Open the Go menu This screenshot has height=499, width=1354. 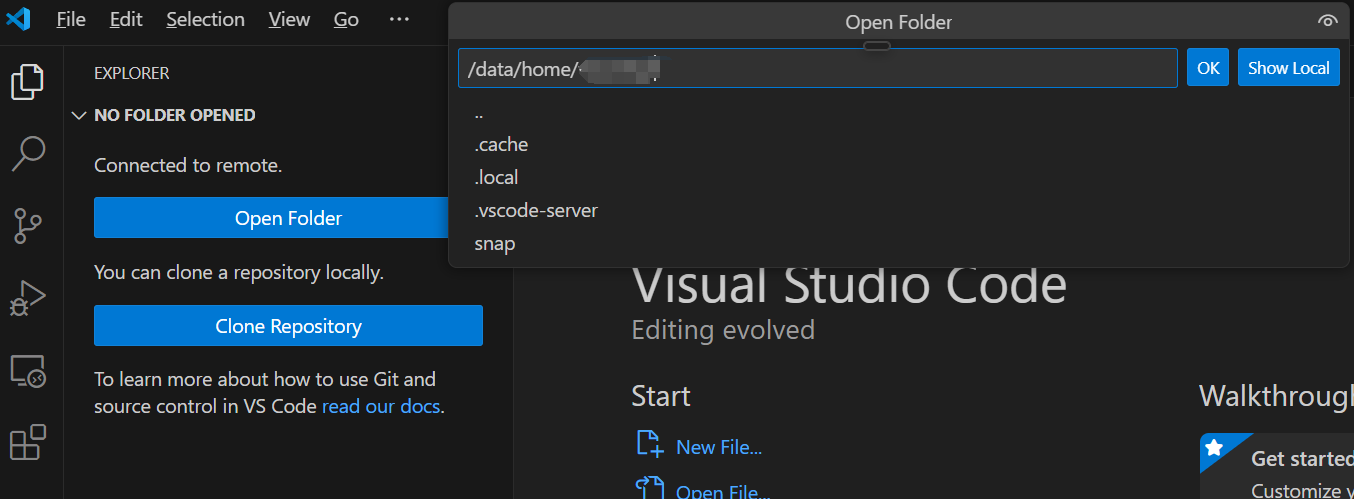(346, 19)
